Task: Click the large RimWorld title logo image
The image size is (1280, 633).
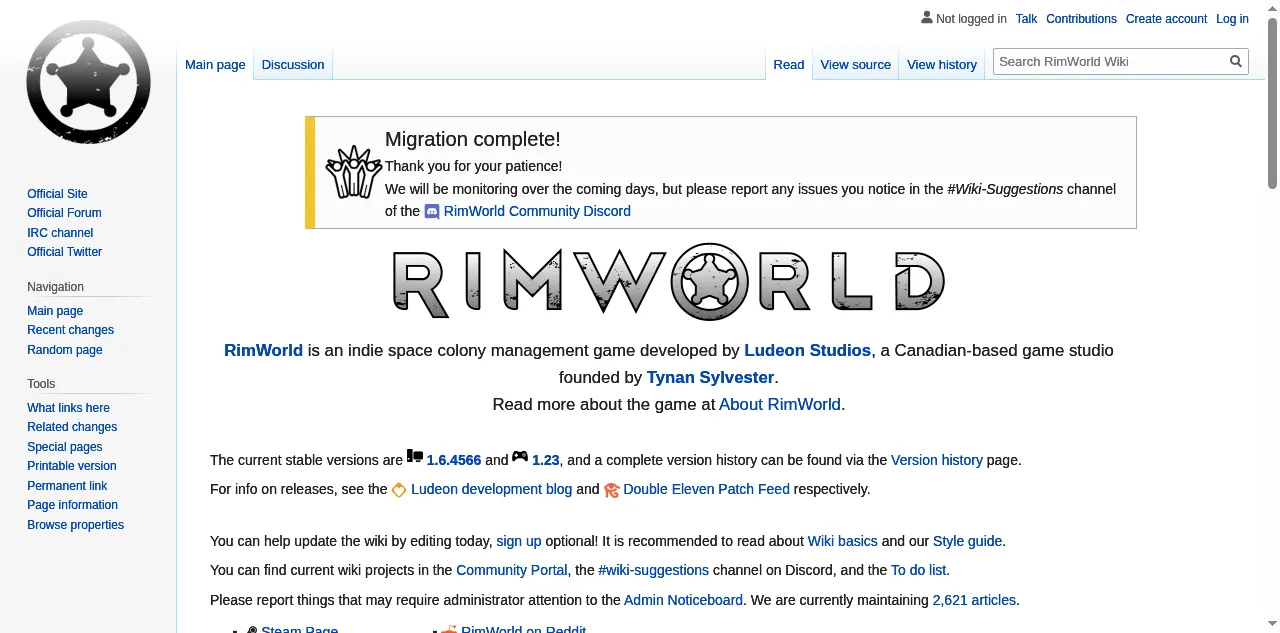Action: (x=668, y=282)
